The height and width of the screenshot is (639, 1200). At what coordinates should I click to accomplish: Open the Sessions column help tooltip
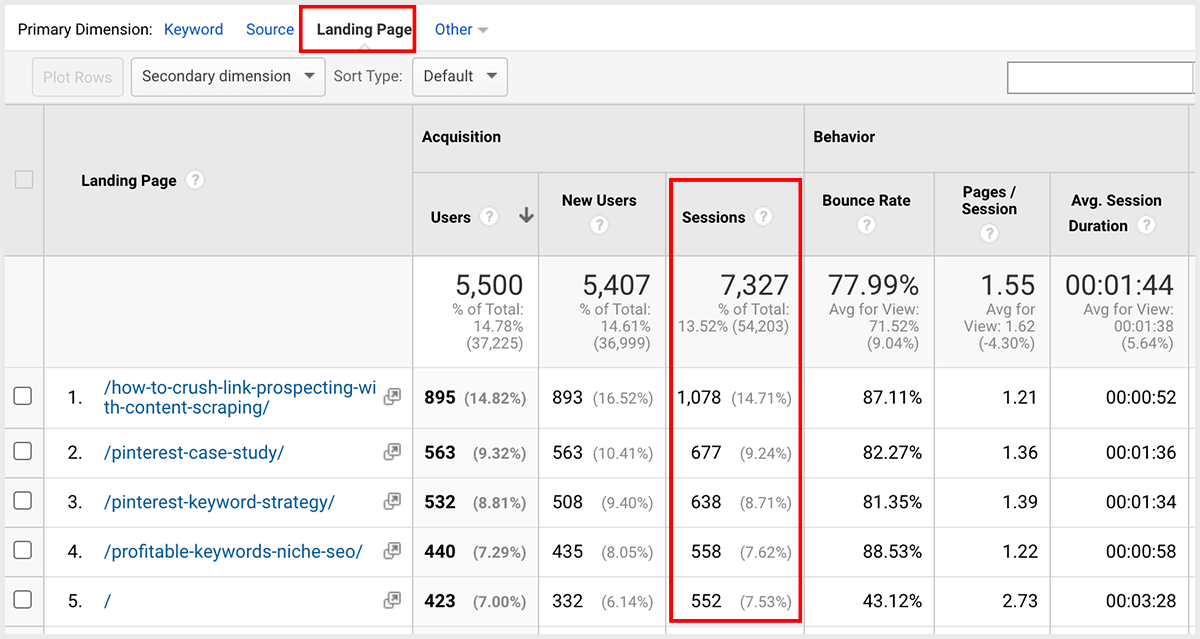[x=765, y=217]
